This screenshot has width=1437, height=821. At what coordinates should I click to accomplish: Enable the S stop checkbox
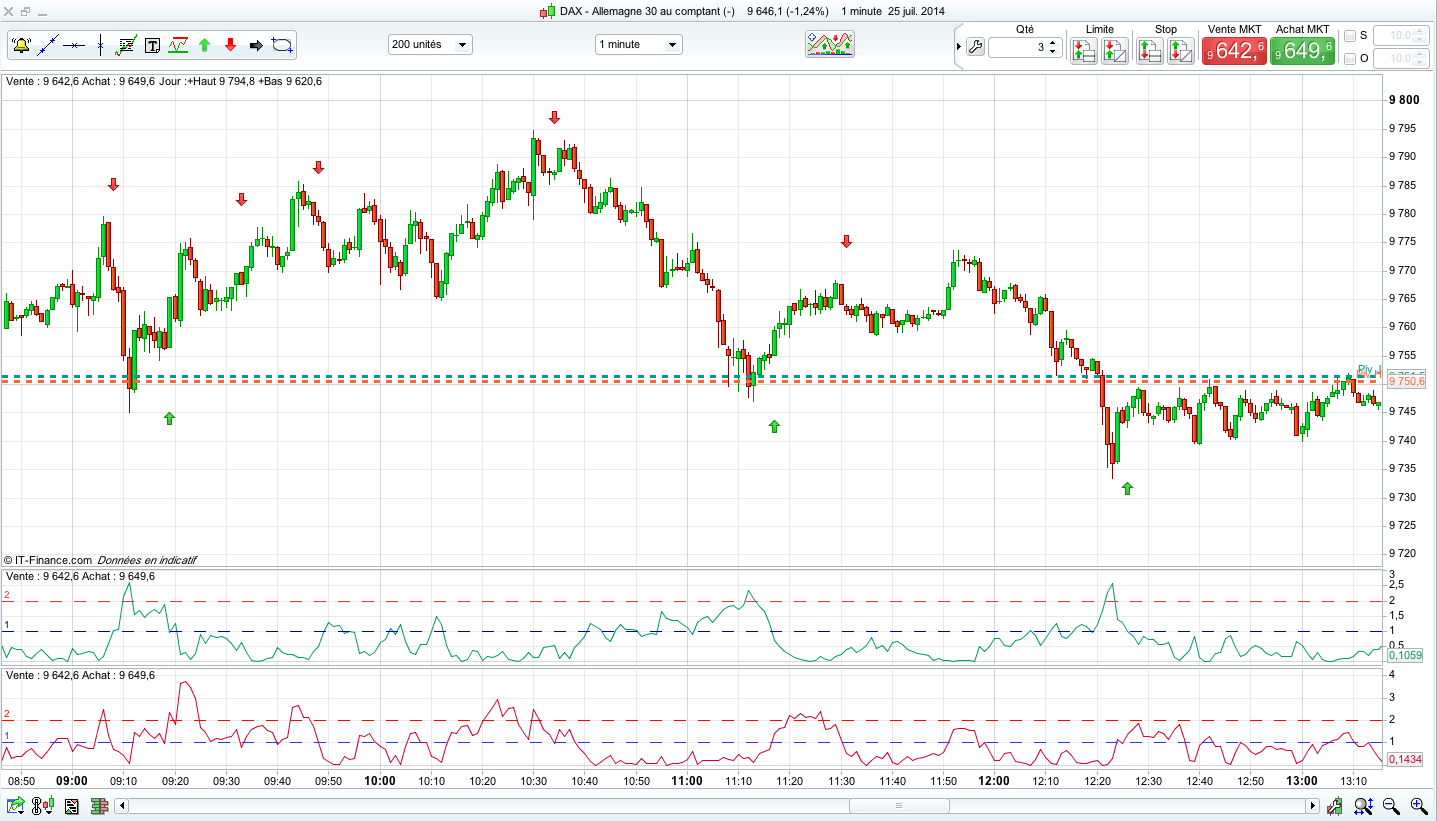coord(1350,36)
